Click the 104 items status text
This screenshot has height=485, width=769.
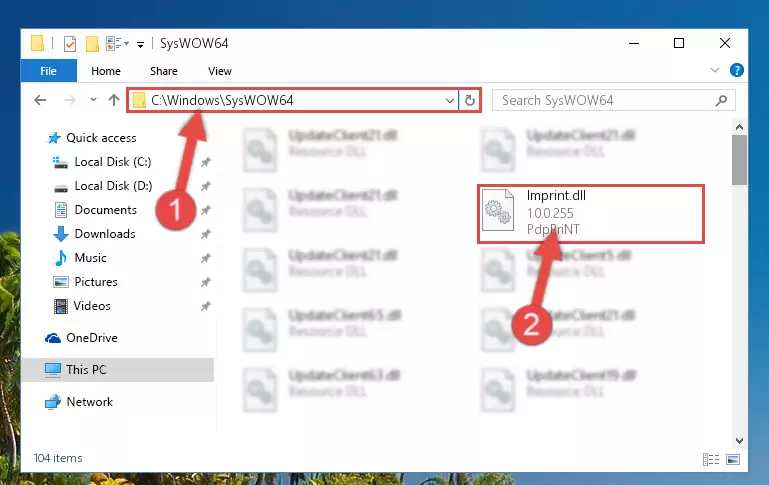pyautogui.click(x=58, y=458)
